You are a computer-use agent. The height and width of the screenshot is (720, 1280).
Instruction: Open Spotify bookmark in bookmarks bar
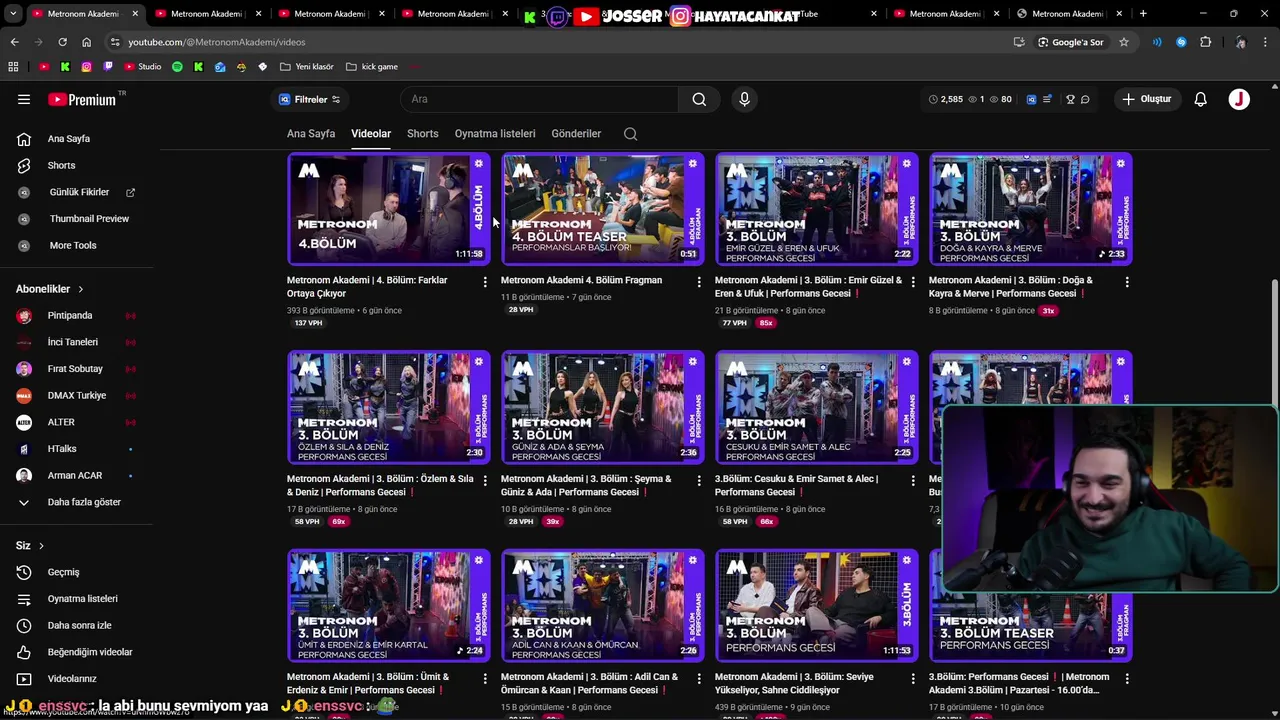coord(177,67)
